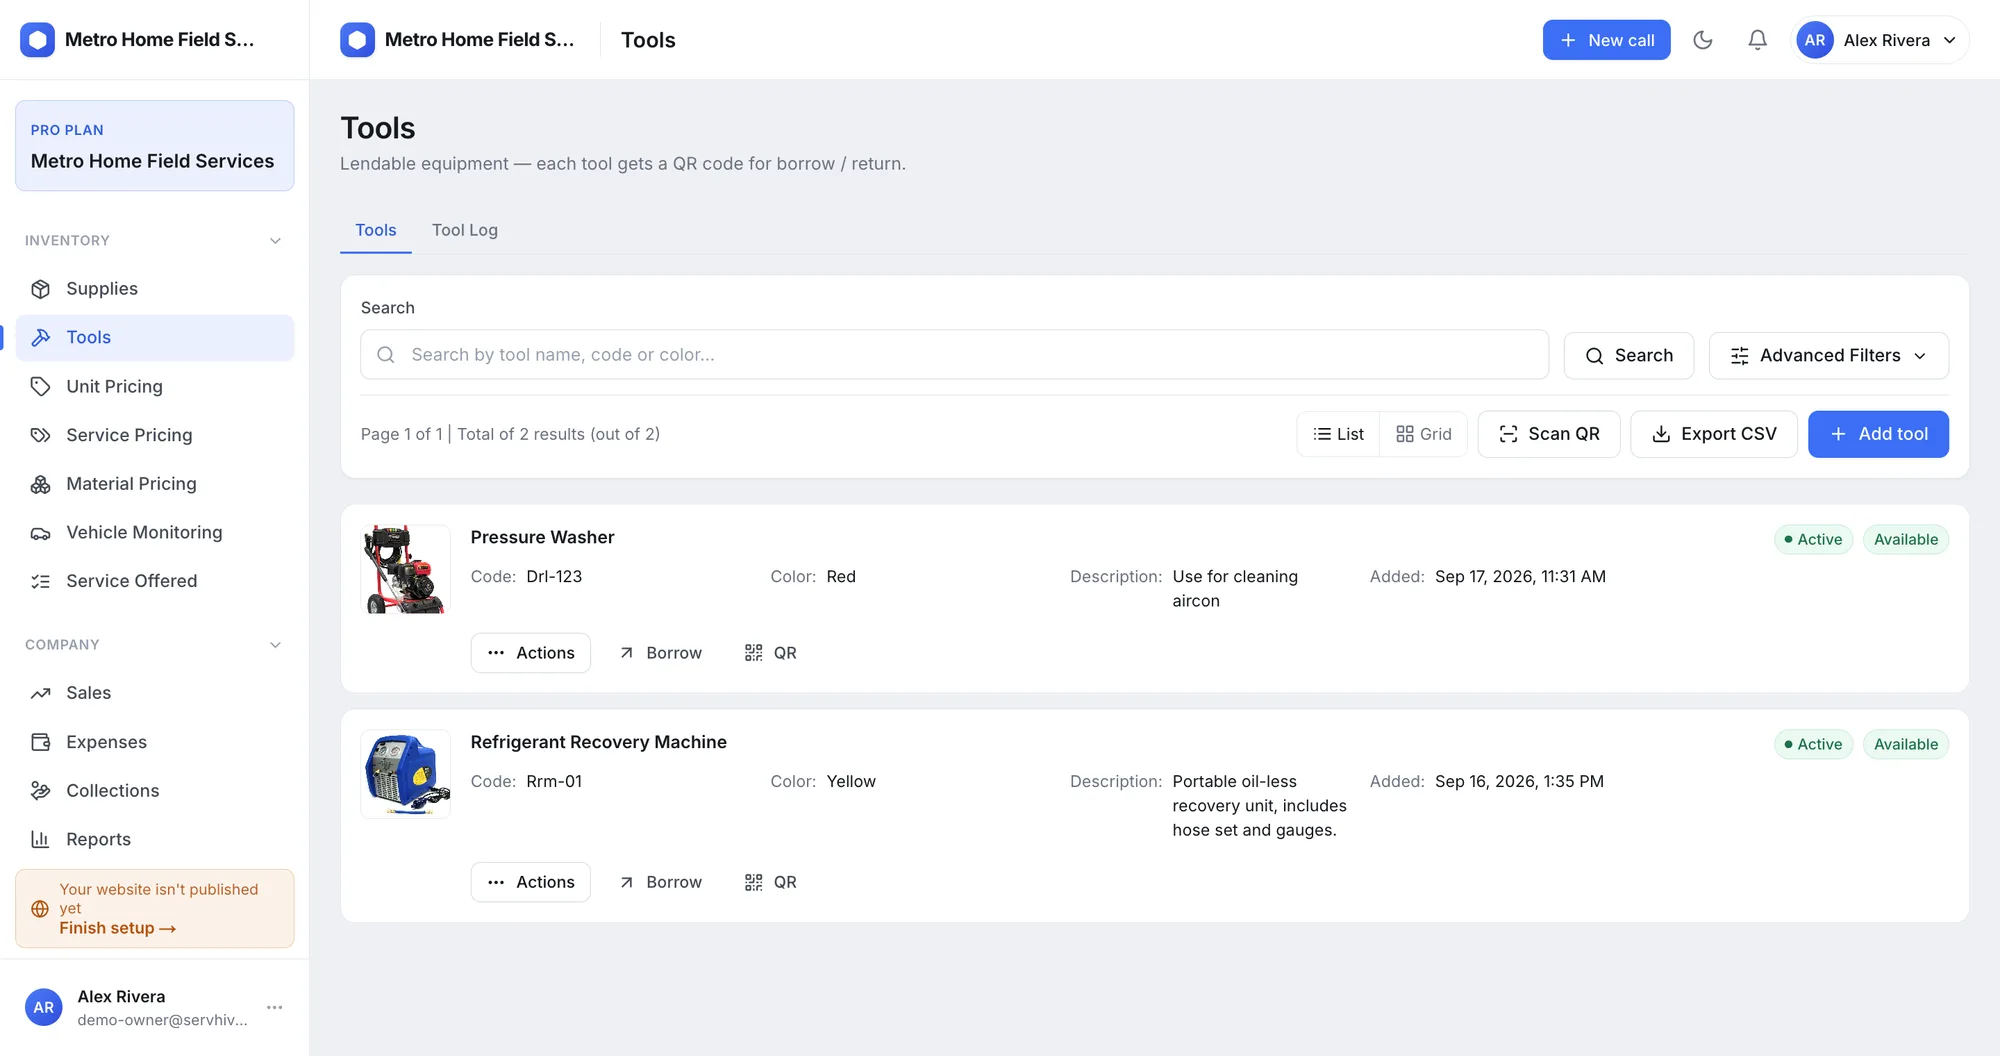
Task: Open sidebar user options ellipsis menu
Action: pos(275,1007)
